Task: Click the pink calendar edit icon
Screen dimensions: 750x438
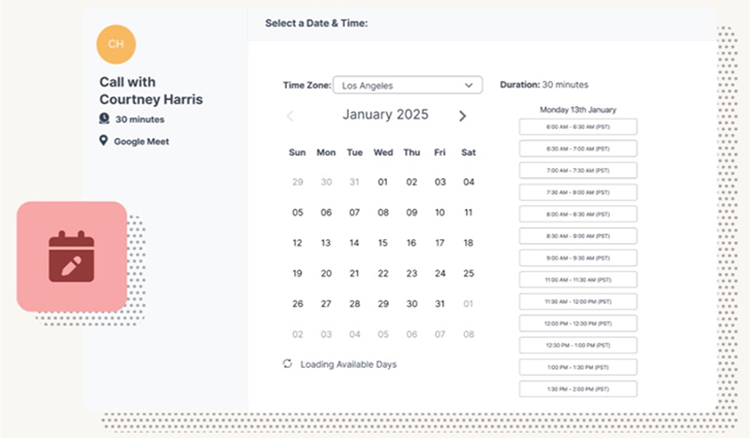Action: pos(71,257)
